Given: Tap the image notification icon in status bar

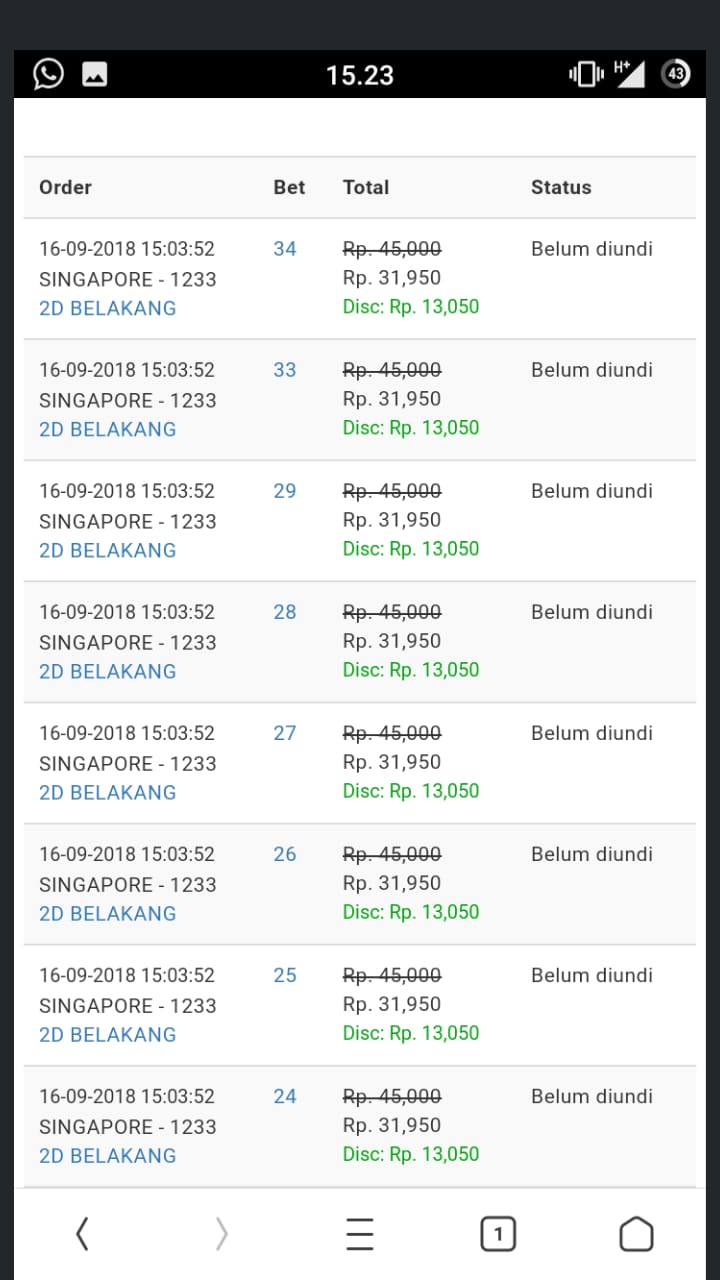Looking at the screenshot, I should coord(95,74).
